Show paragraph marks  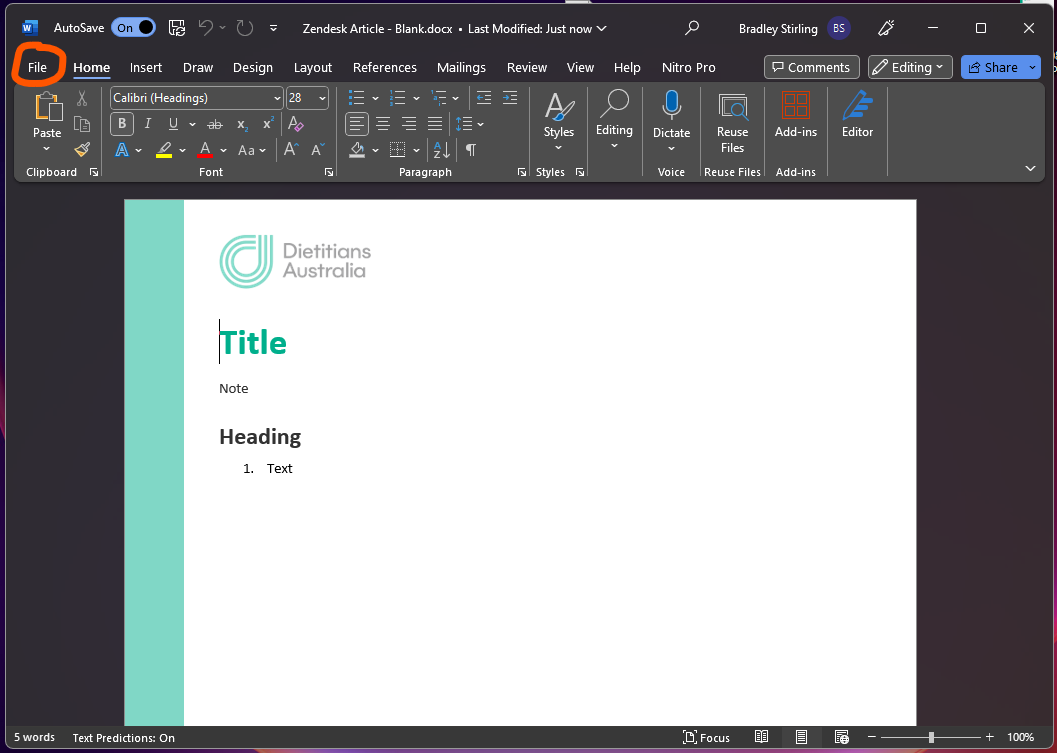click(470, 149)
